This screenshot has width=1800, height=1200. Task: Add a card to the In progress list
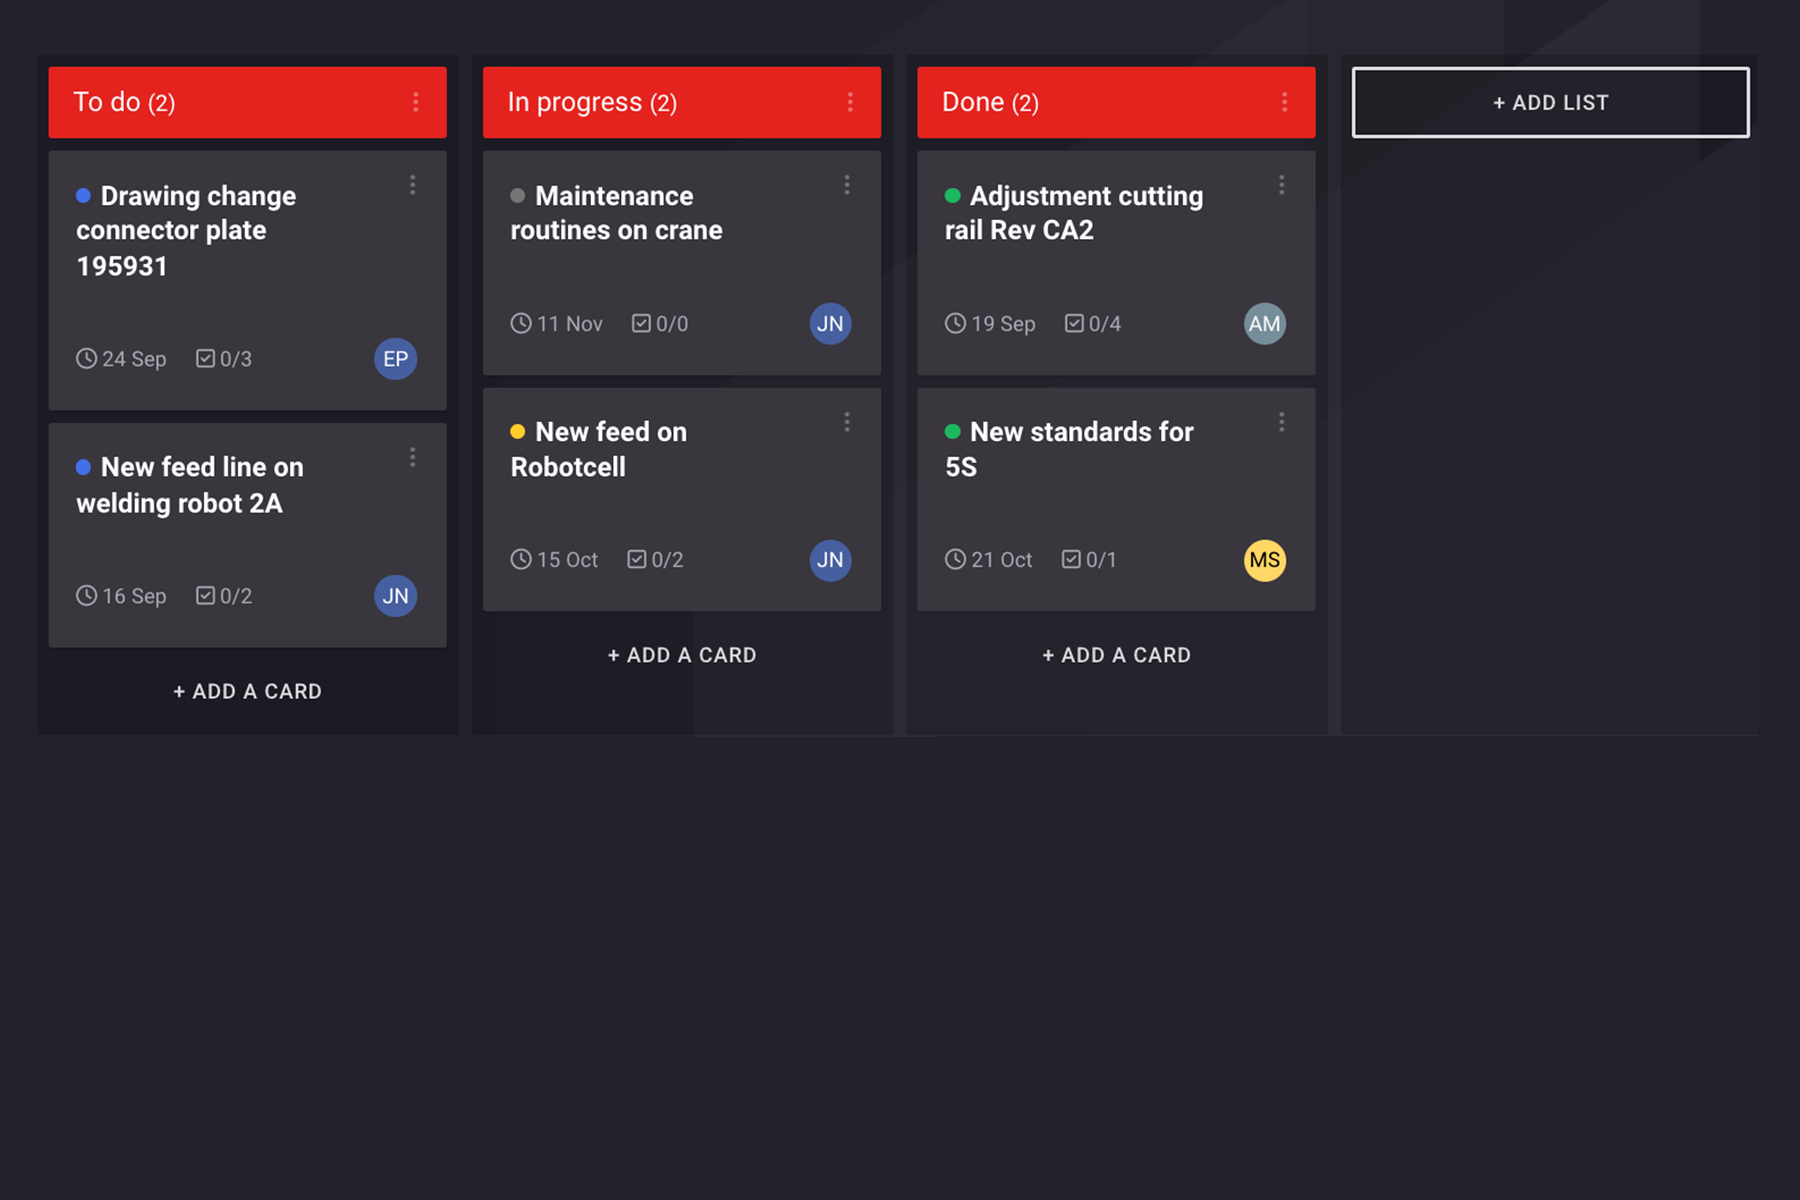[682, 655]
